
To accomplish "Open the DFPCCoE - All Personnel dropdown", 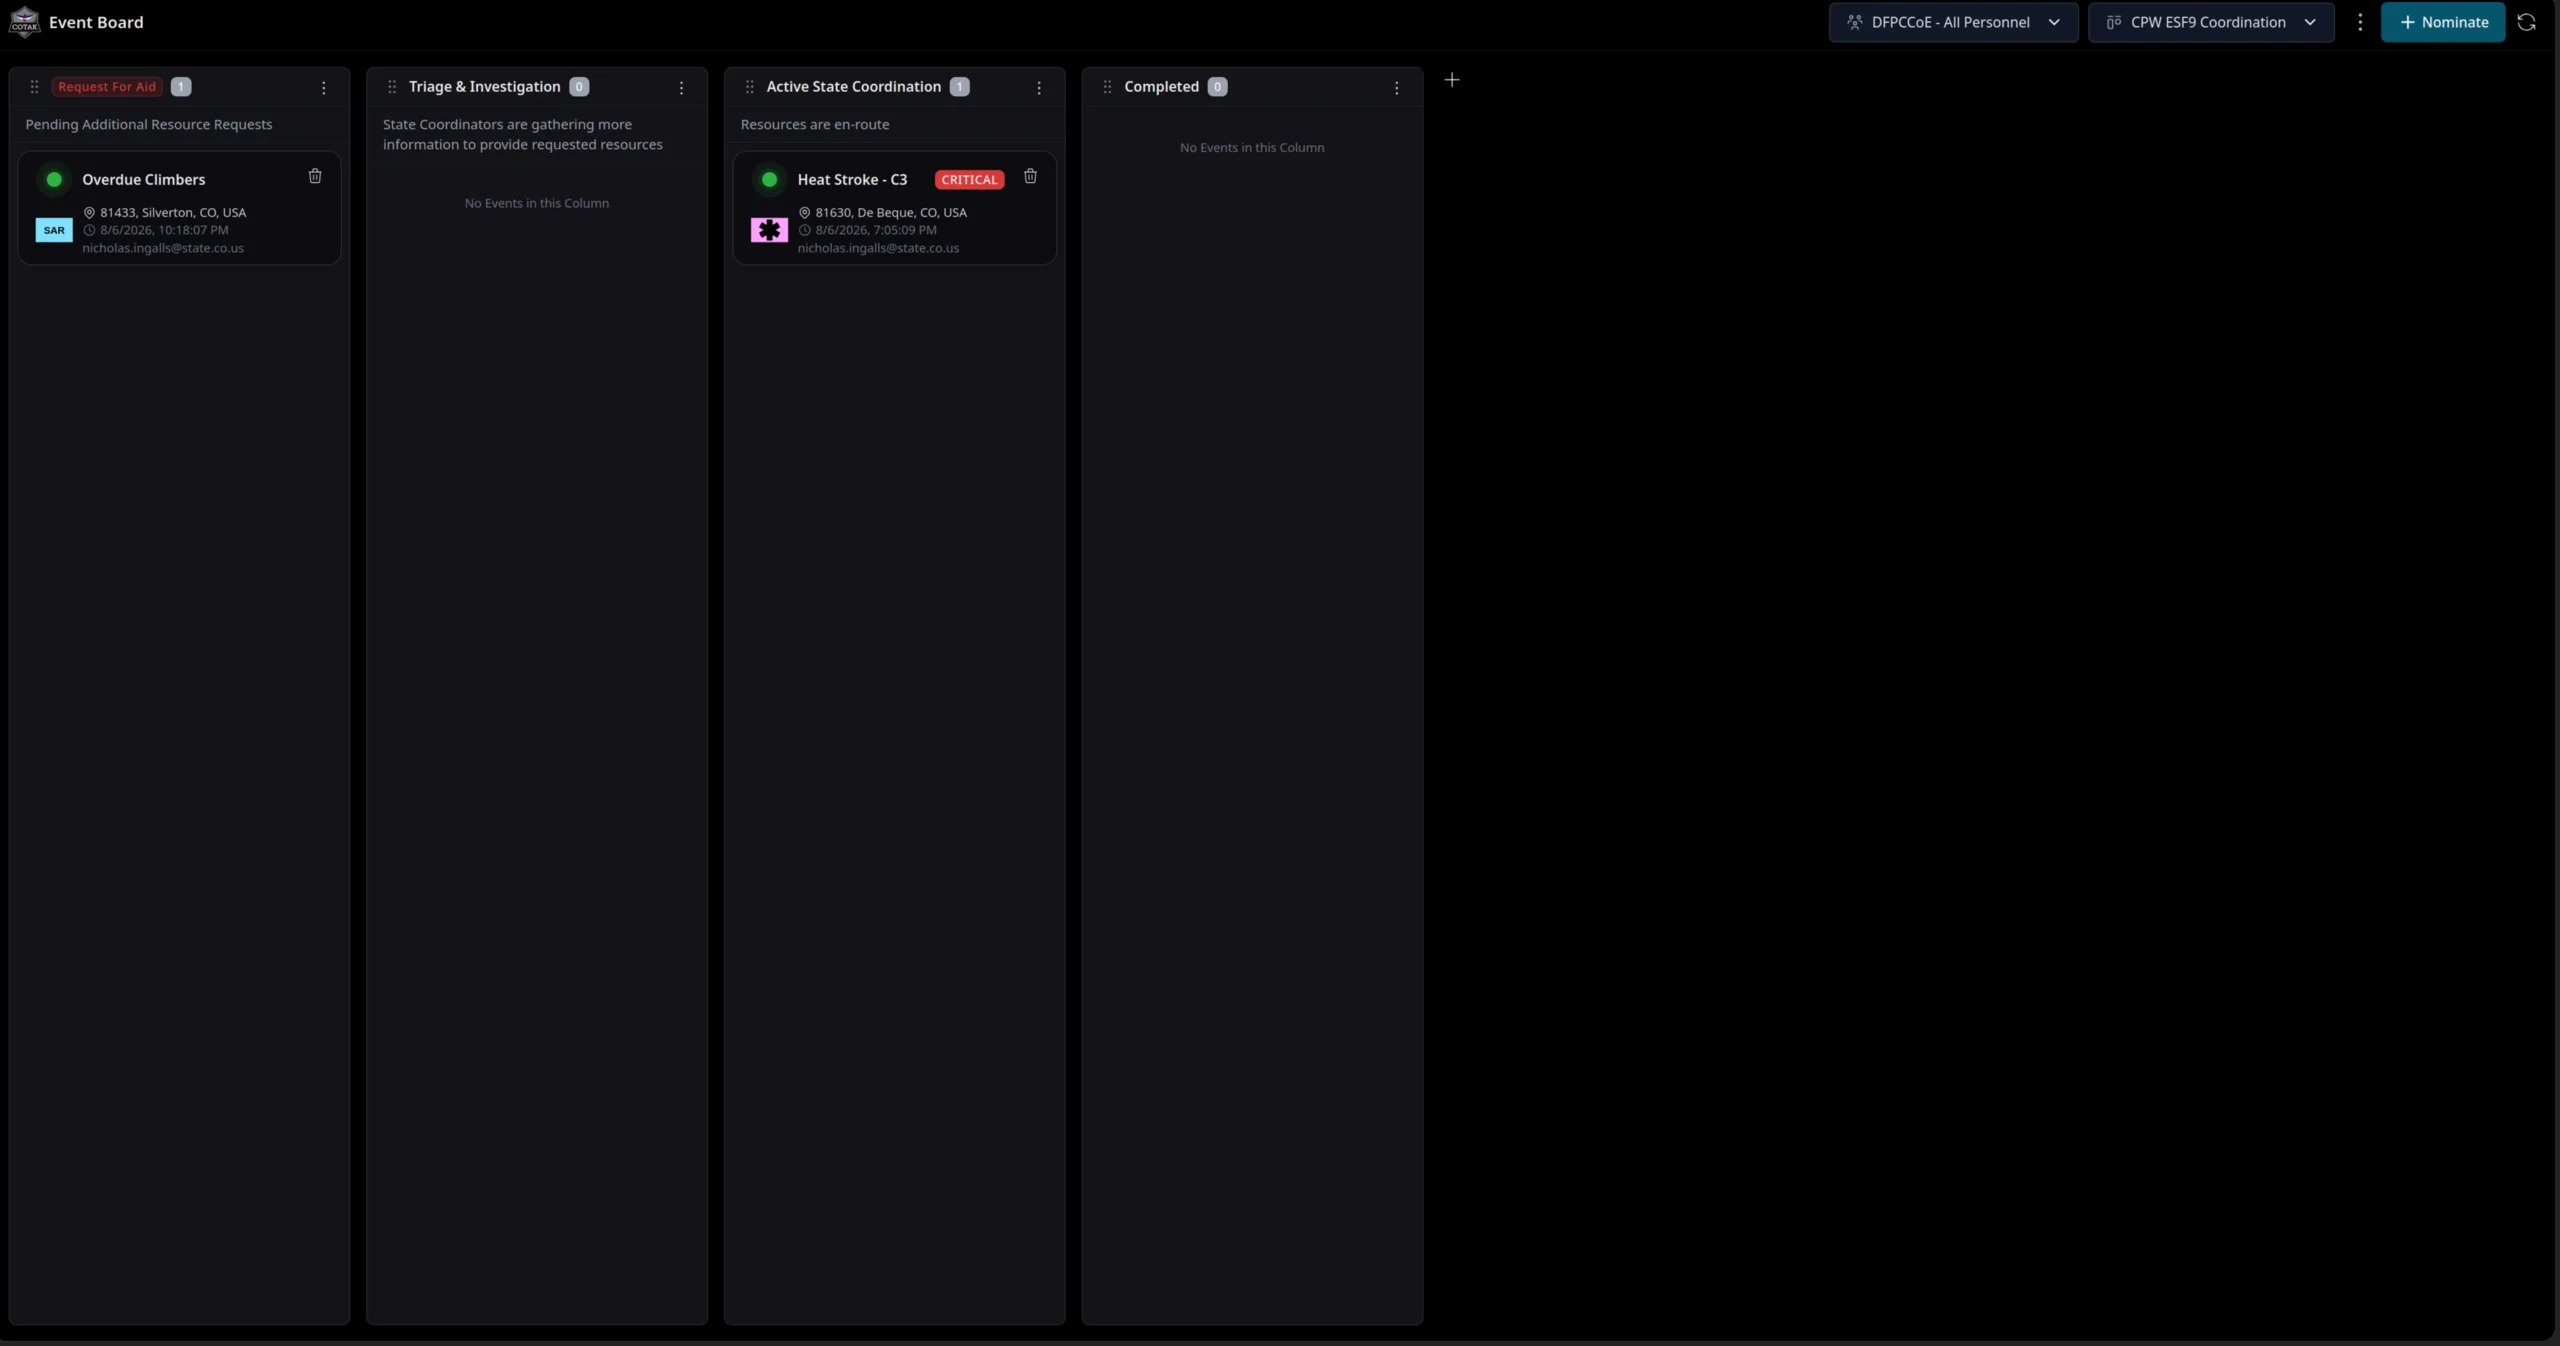I will pyautogui.click(x=1953, y=22).
